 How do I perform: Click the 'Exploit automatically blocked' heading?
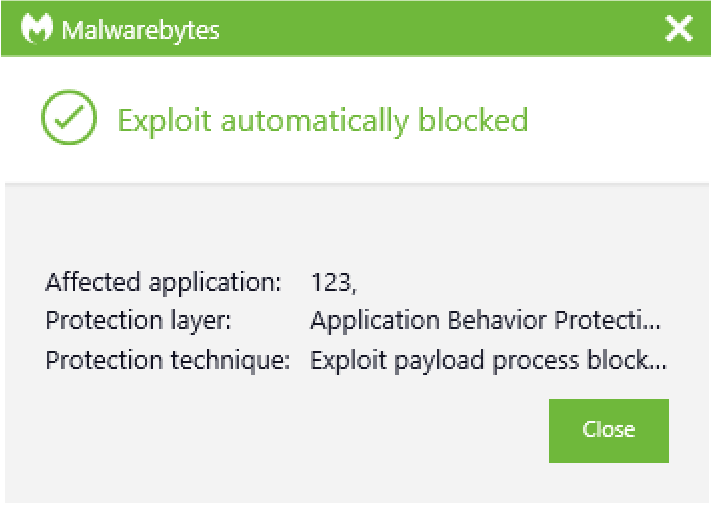[x=322, y=121]
